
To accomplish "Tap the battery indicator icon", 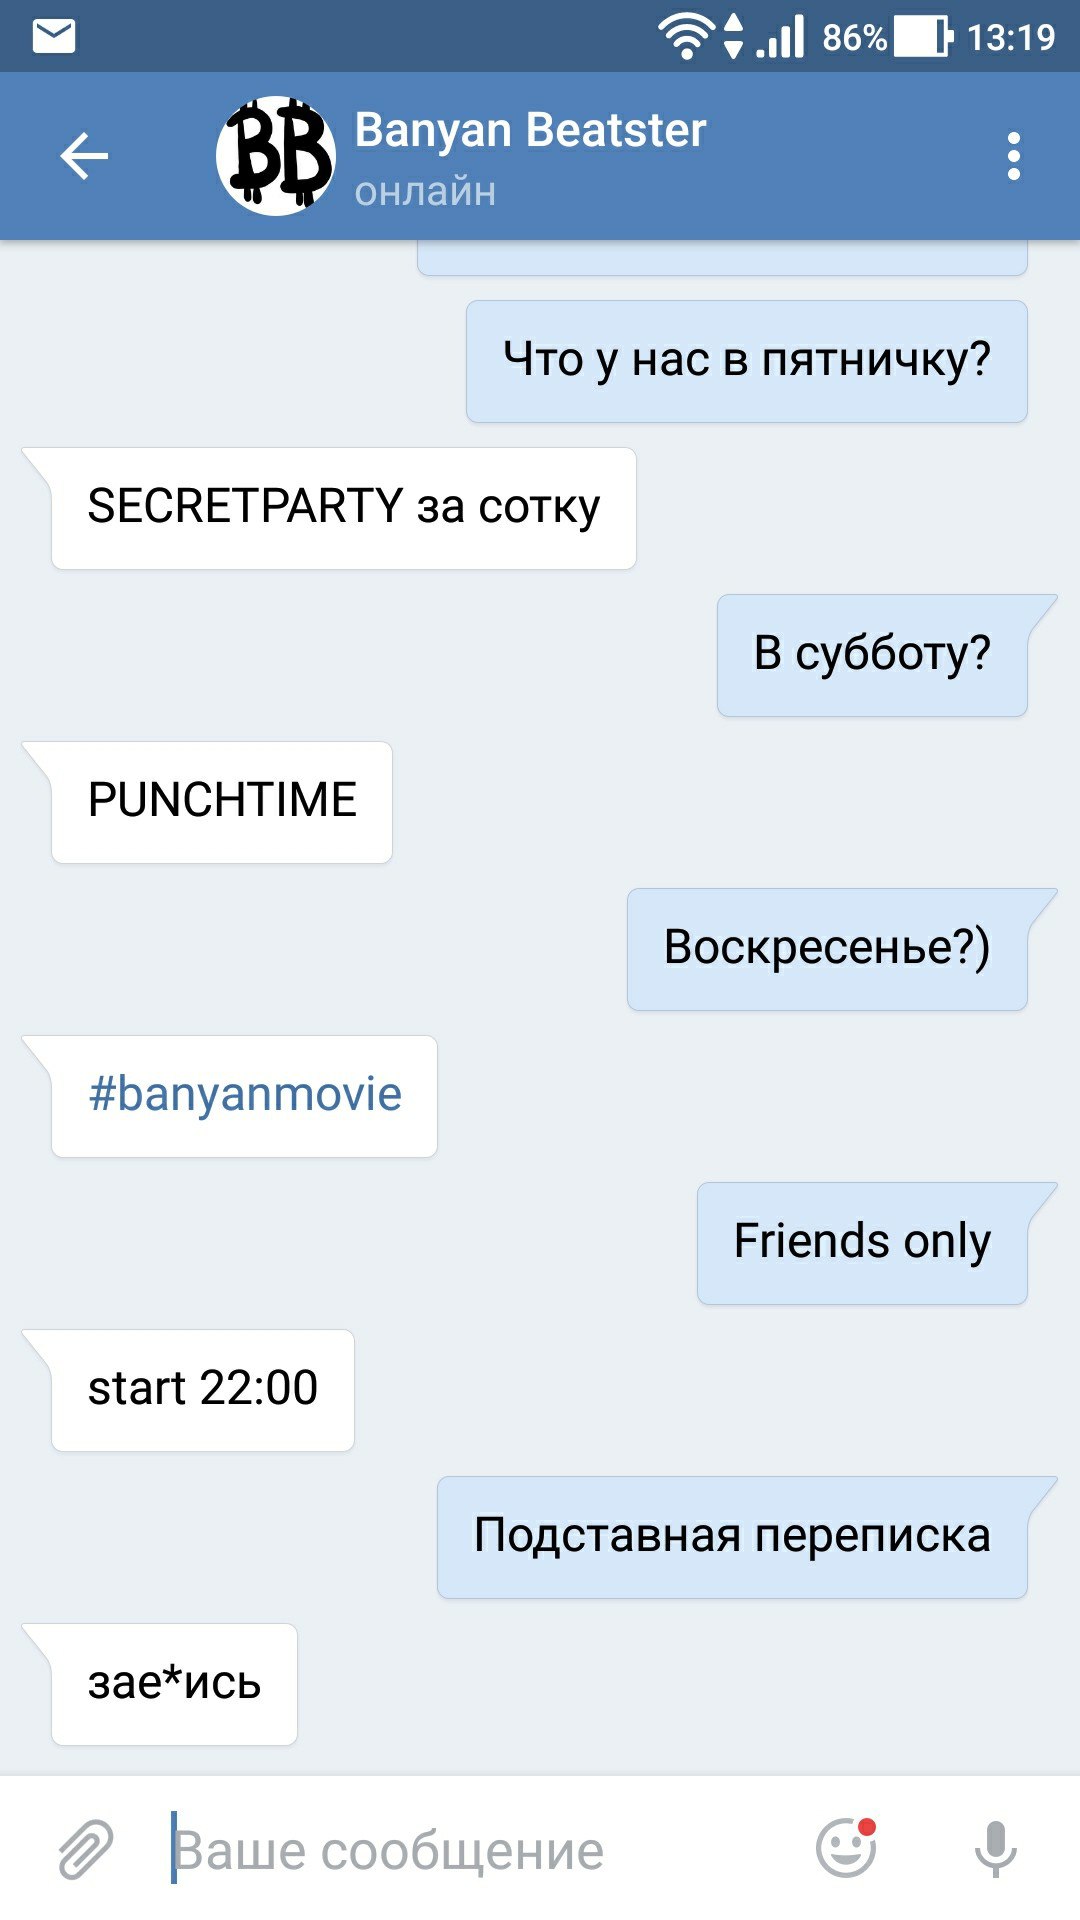I will pos(922,37).
